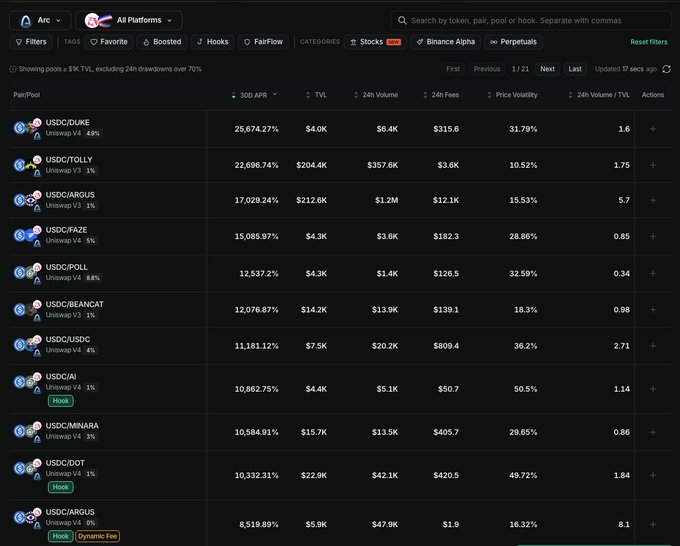Click plus action for USDC/POLL row

click(653, 274)
